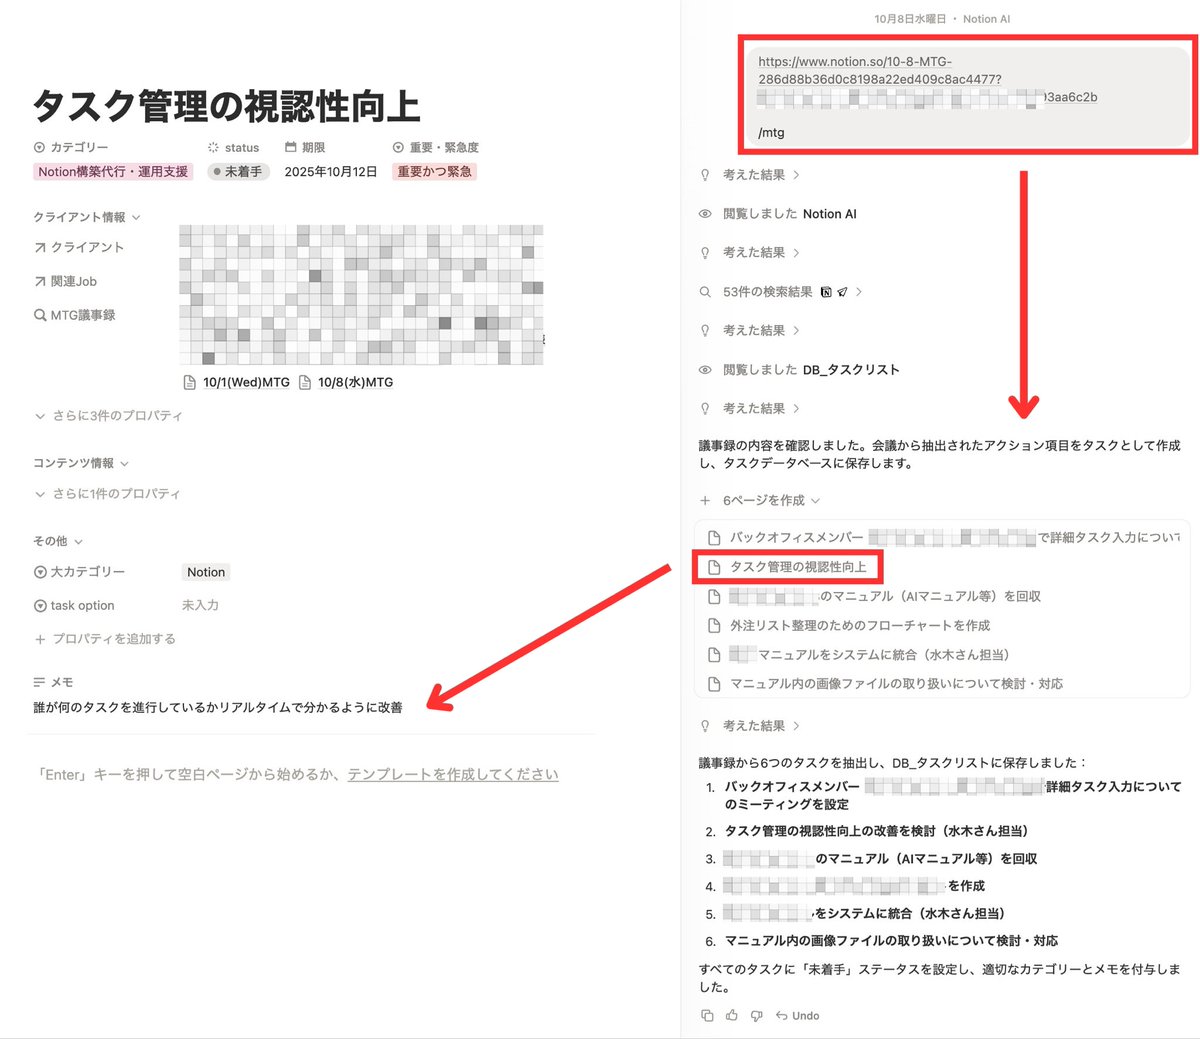The height and width of the screenshot is (1039, 1200).
Task: Click the 重要・緊急度 property header
Action: [435, 147]
